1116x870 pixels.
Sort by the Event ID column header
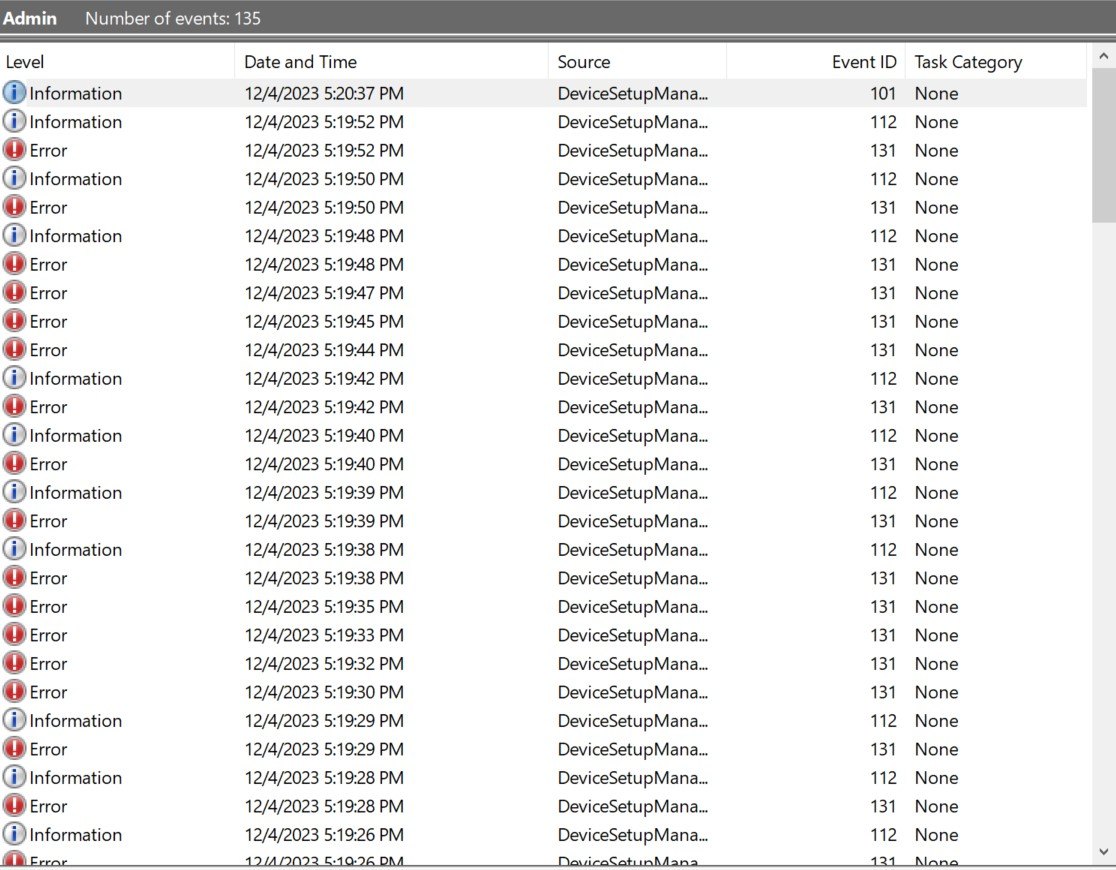816,62
